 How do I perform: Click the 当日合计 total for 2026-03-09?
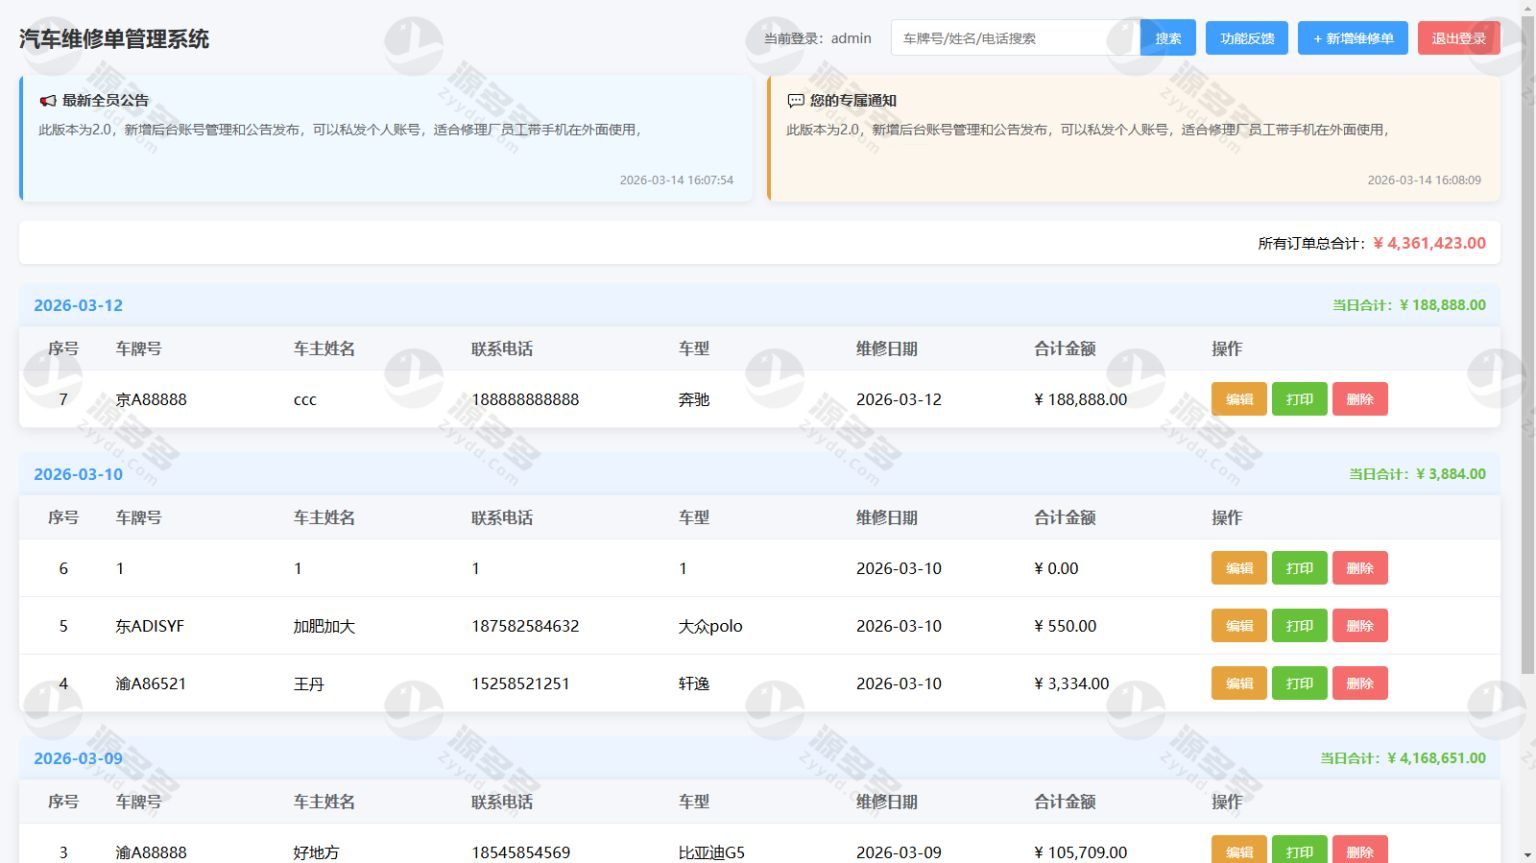coord(1405,758)
